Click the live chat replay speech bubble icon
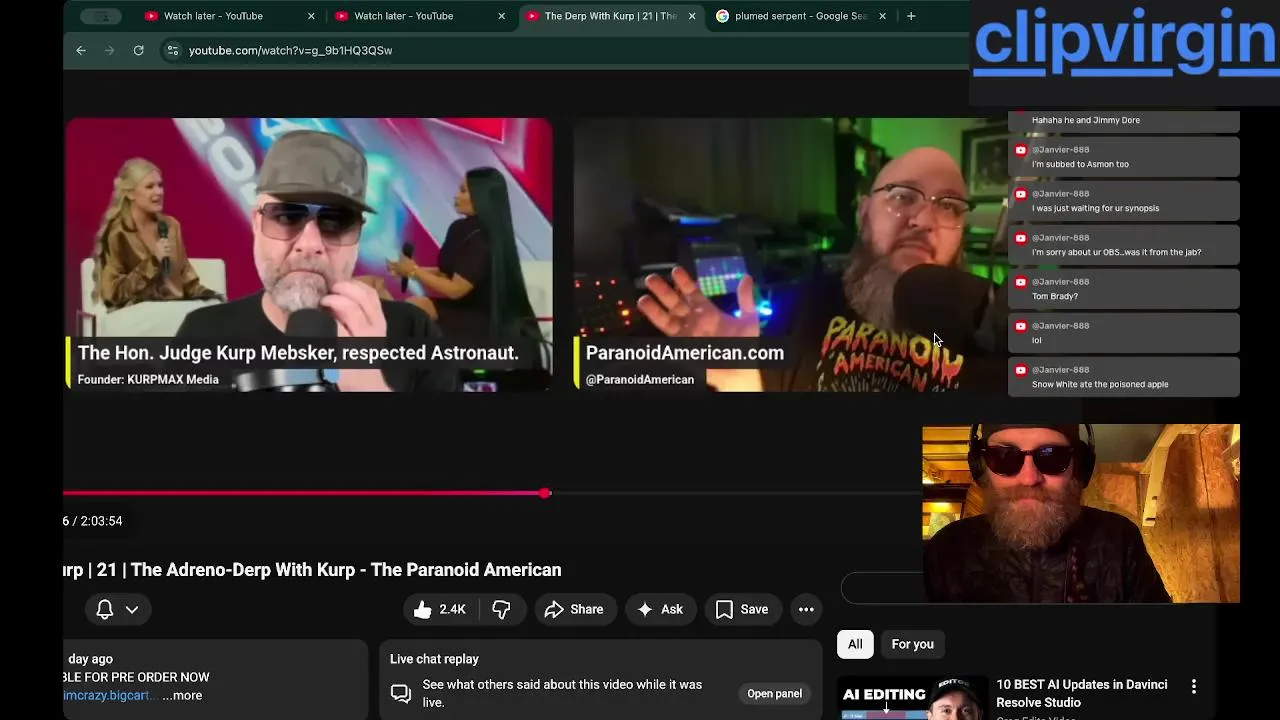Viewport: 1280px width, 720px height. (x=401, y=693)
